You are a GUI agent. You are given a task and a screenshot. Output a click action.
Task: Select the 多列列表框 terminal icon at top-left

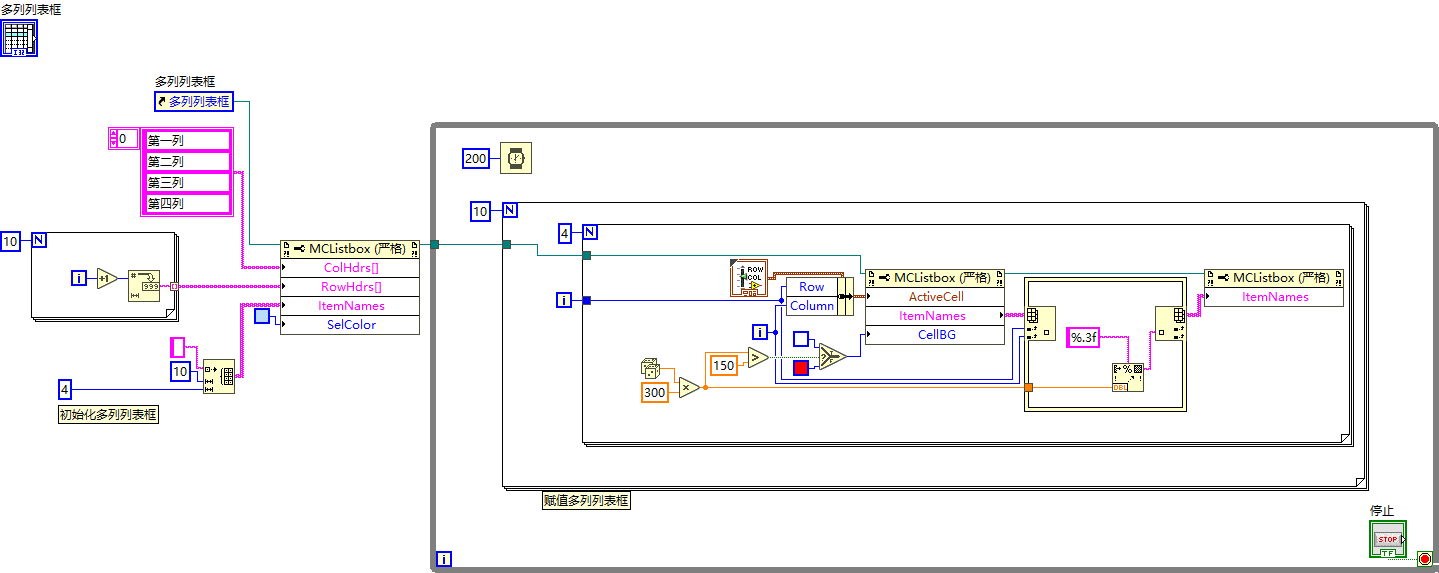[19, 38]
